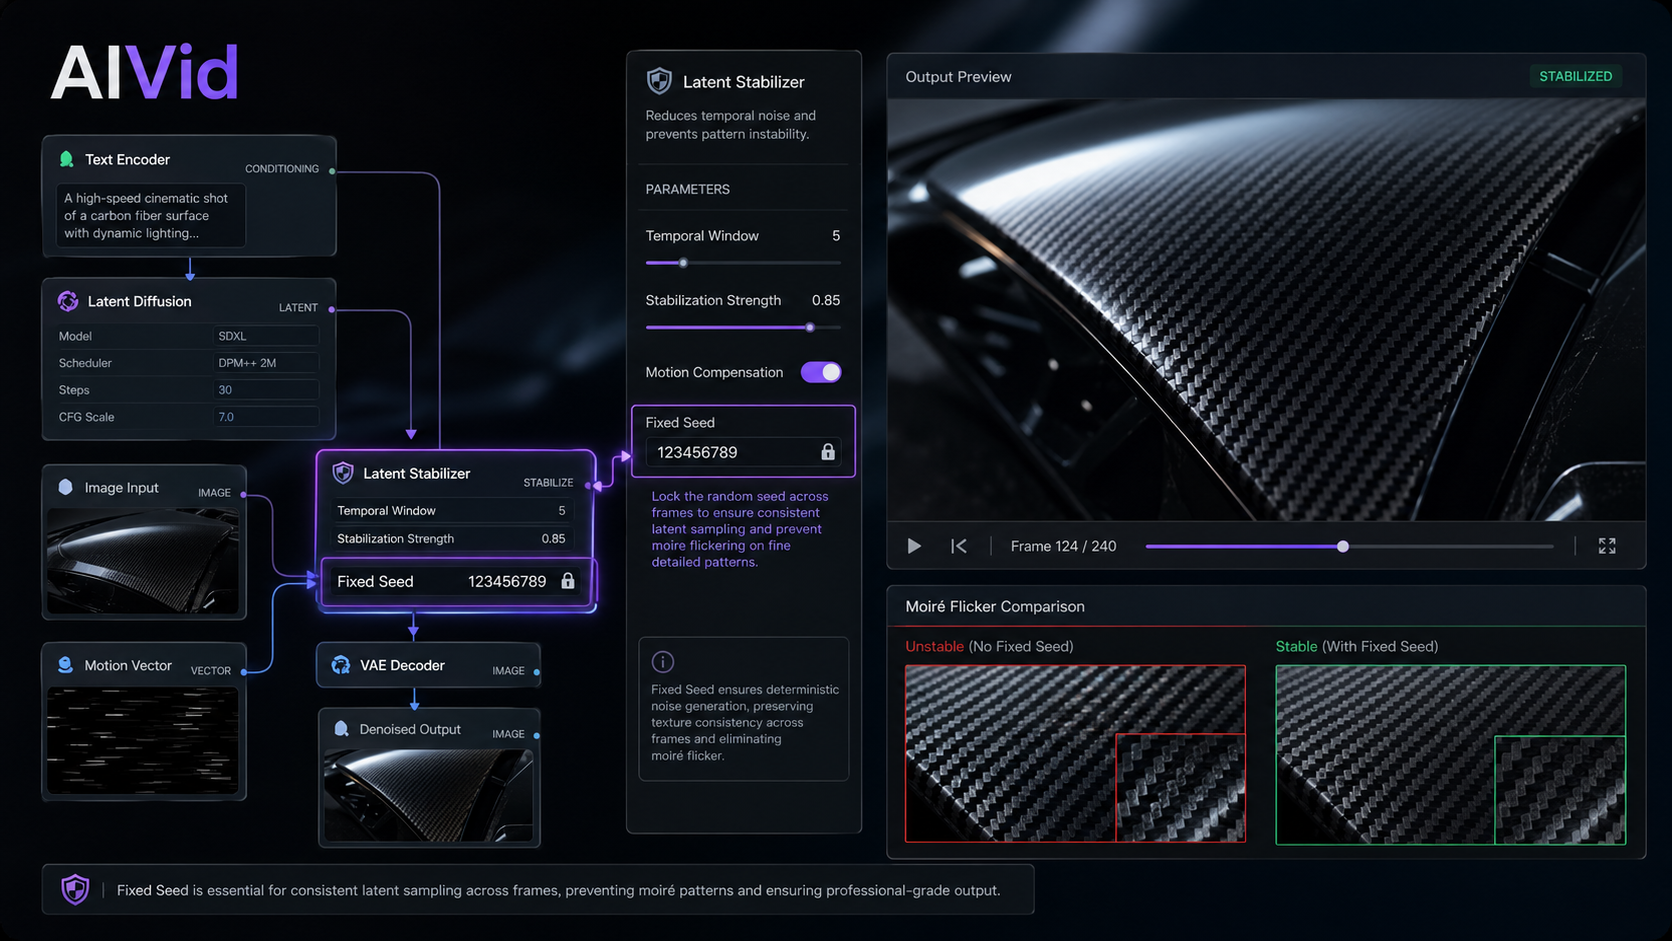Click the Image Input thumbnail
This screenshot has height=941, width=1672.
(143, 561)
